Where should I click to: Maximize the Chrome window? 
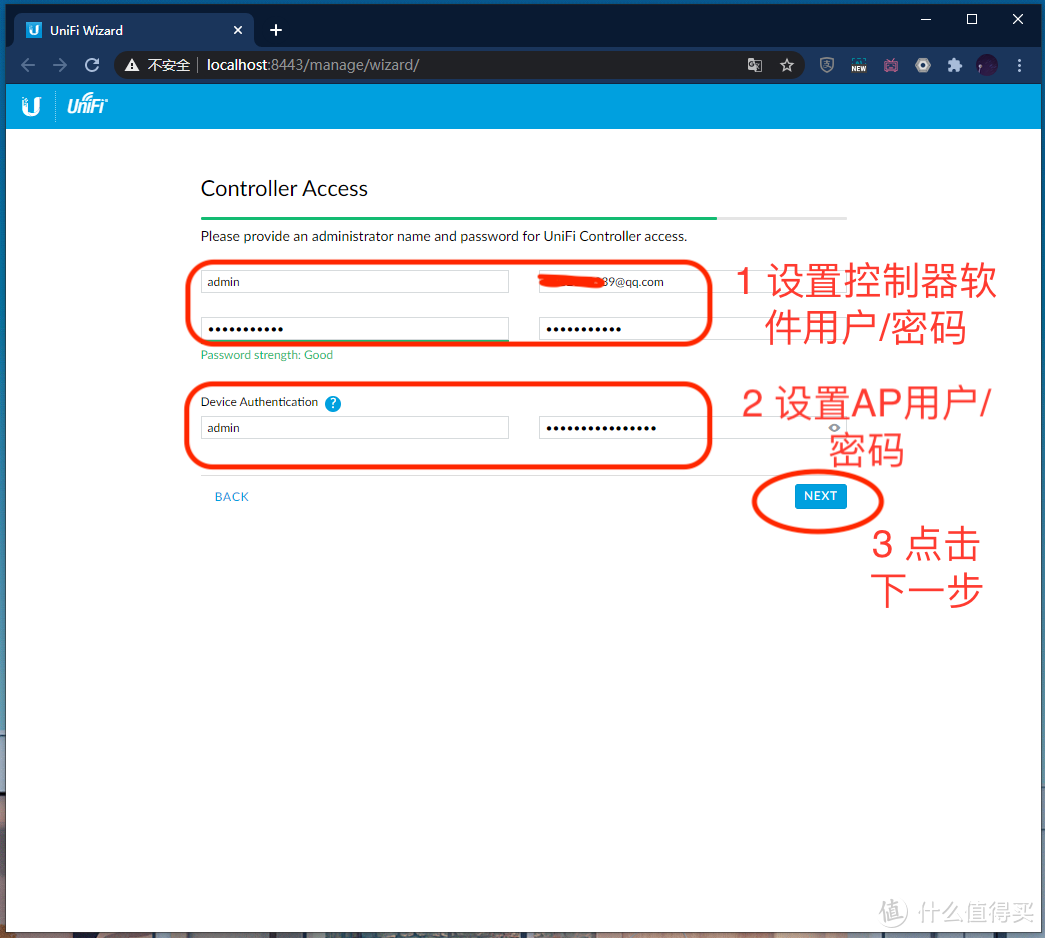(x=972, y=19)
